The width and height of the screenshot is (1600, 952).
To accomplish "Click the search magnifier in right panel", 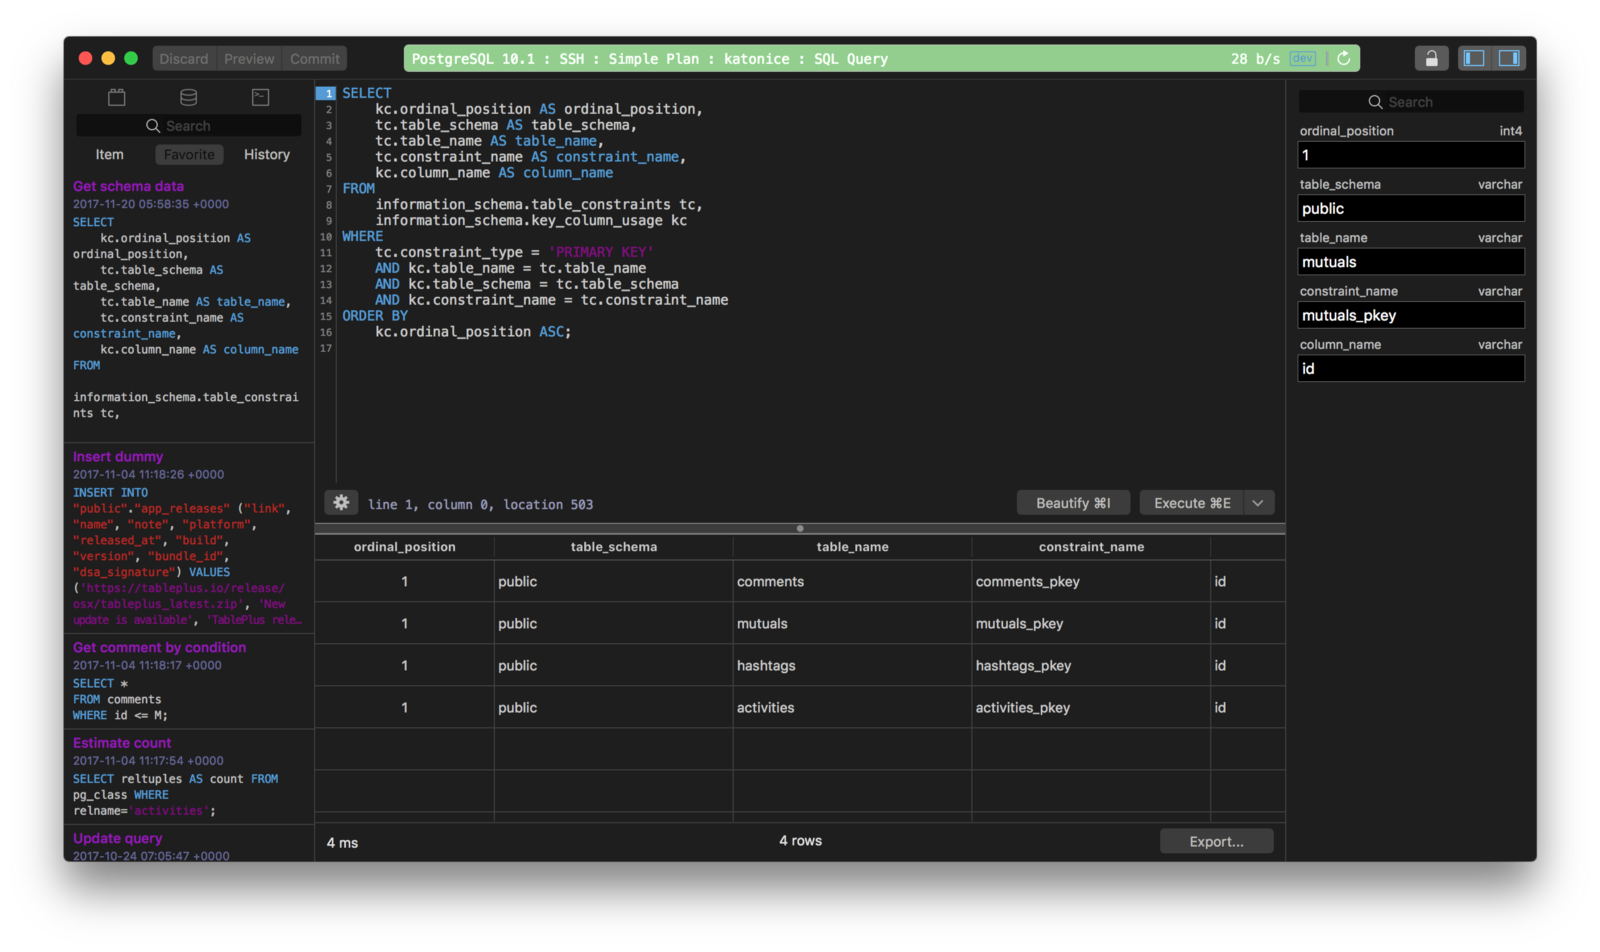I will tap(1375, 102).
